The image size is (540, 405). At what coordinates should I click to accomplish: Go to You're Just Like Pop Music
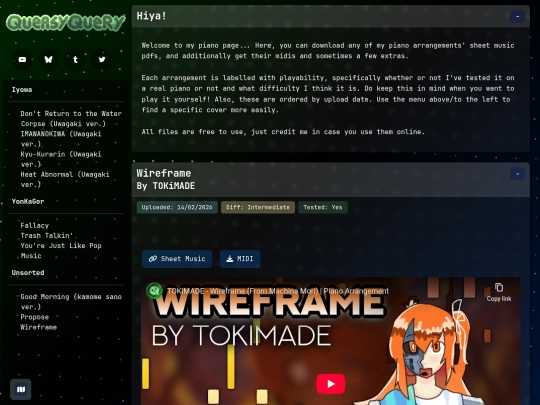point(61,251)
